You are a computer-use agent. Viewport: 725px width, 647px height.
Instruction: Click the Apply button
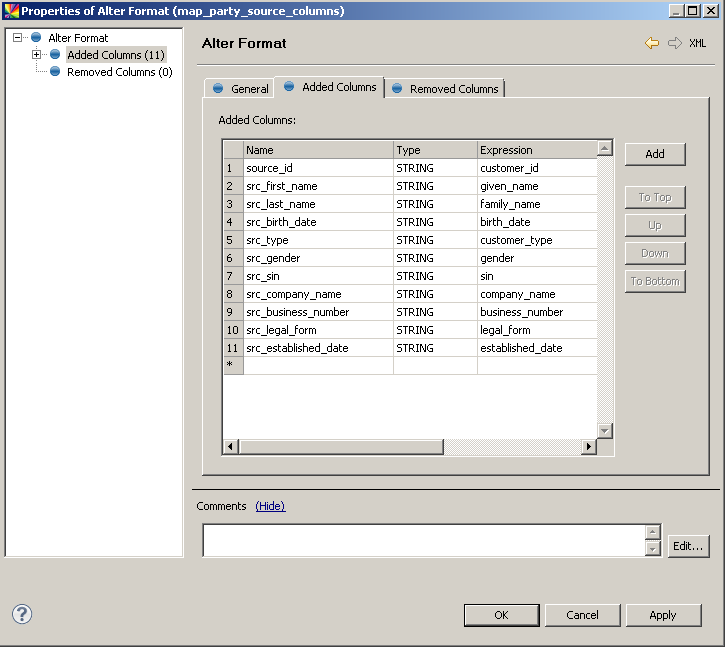pos(662,615)
